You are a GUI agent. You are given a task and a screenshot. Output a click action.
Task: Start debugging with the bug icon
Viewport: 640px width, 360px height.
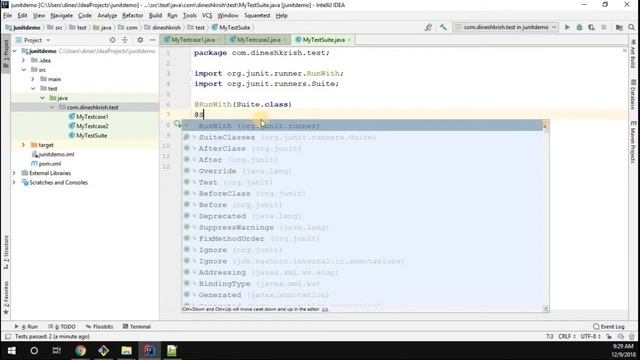point(579,27)
